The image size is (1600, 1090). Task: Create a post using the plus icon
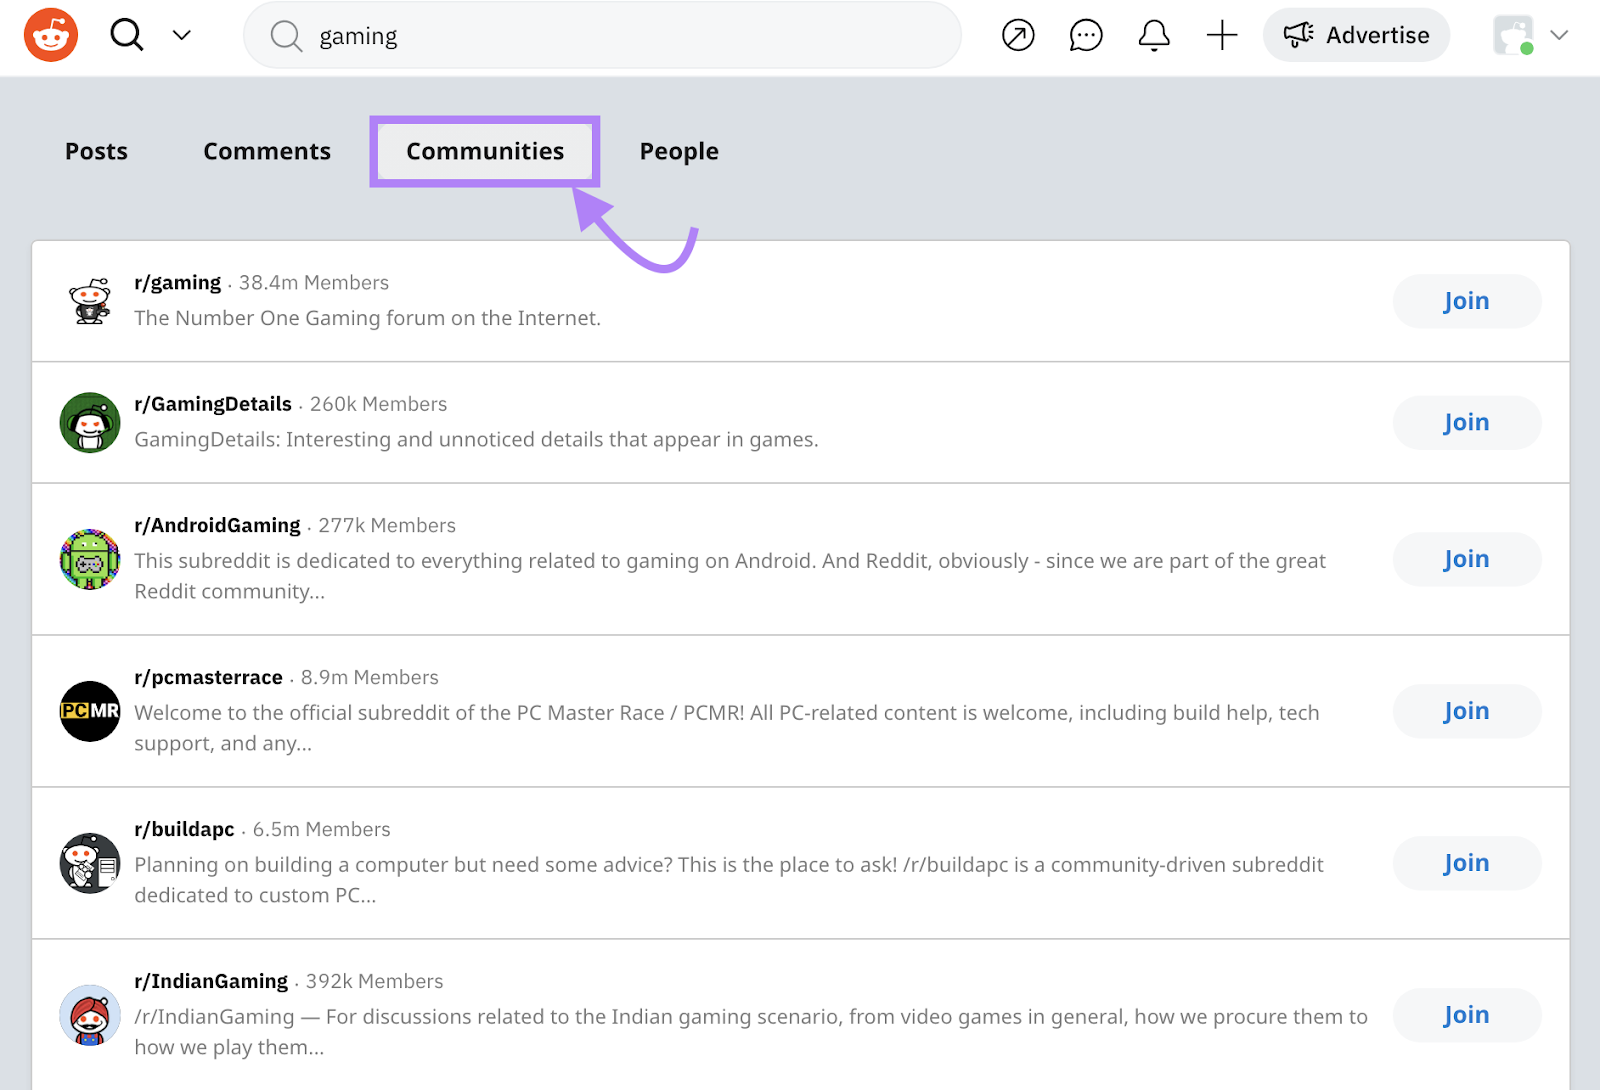point(1221,35)
